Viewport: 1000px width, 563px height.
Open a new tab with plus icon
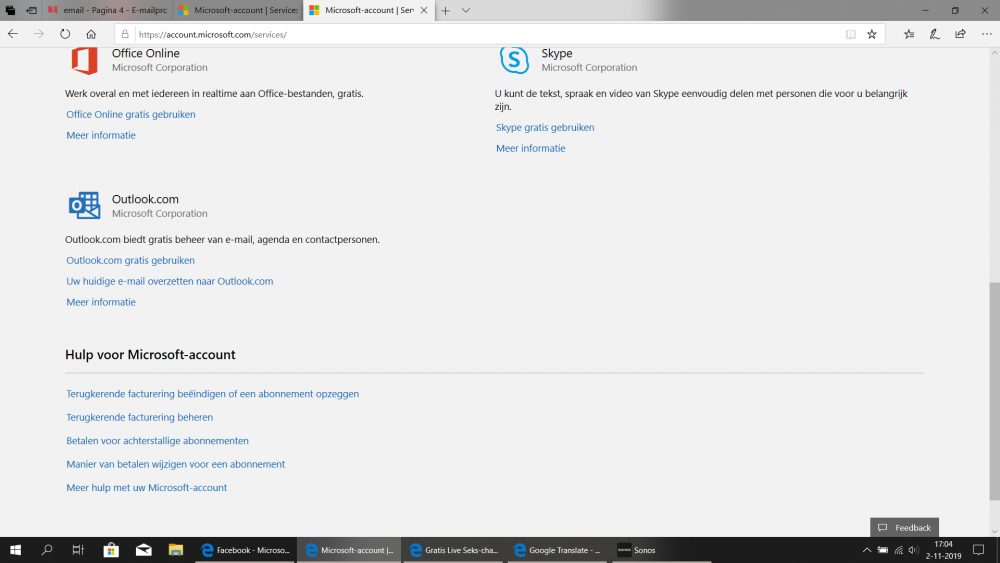pyautogui.click(x=445, y=10)
